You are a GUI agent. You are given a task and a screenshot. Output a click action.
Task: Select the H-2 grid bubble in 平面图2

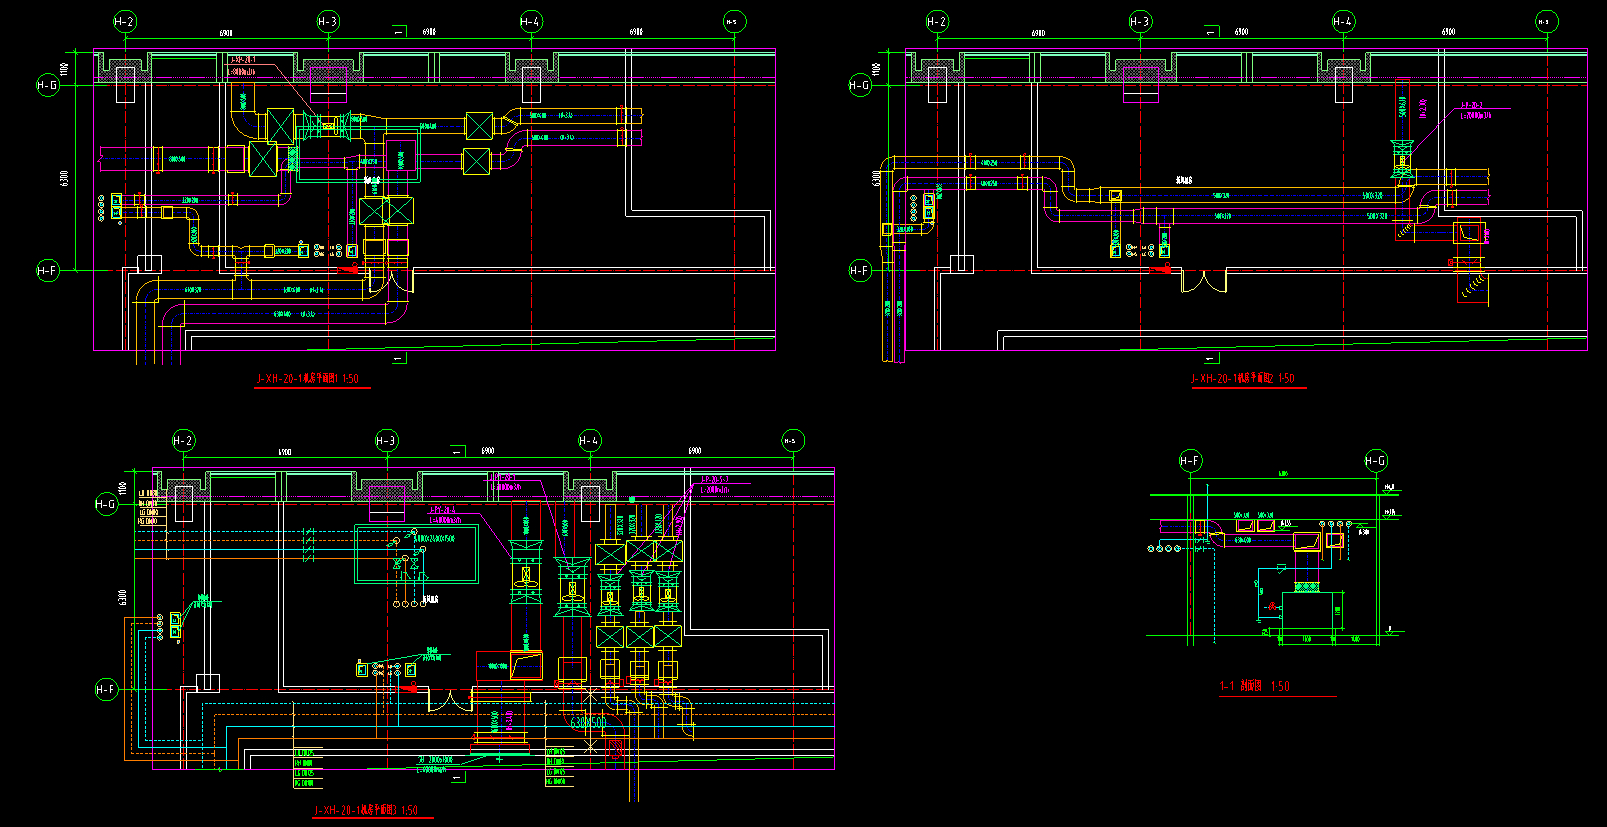(x=937, y=21)
